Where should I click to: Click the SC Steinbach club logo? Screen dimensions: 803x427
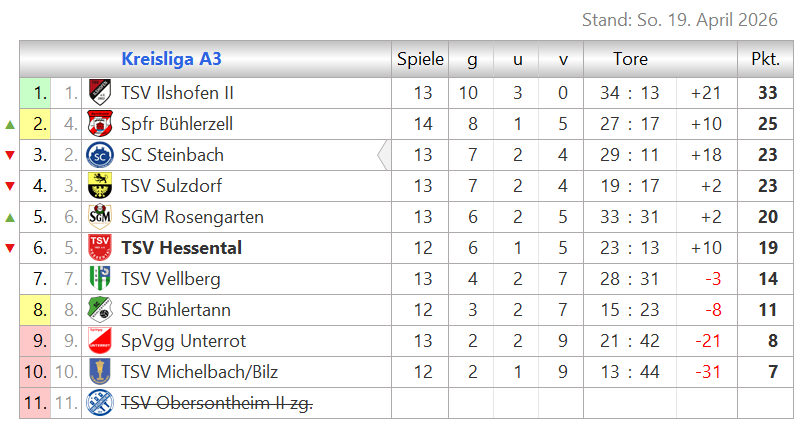click(98, 155)
